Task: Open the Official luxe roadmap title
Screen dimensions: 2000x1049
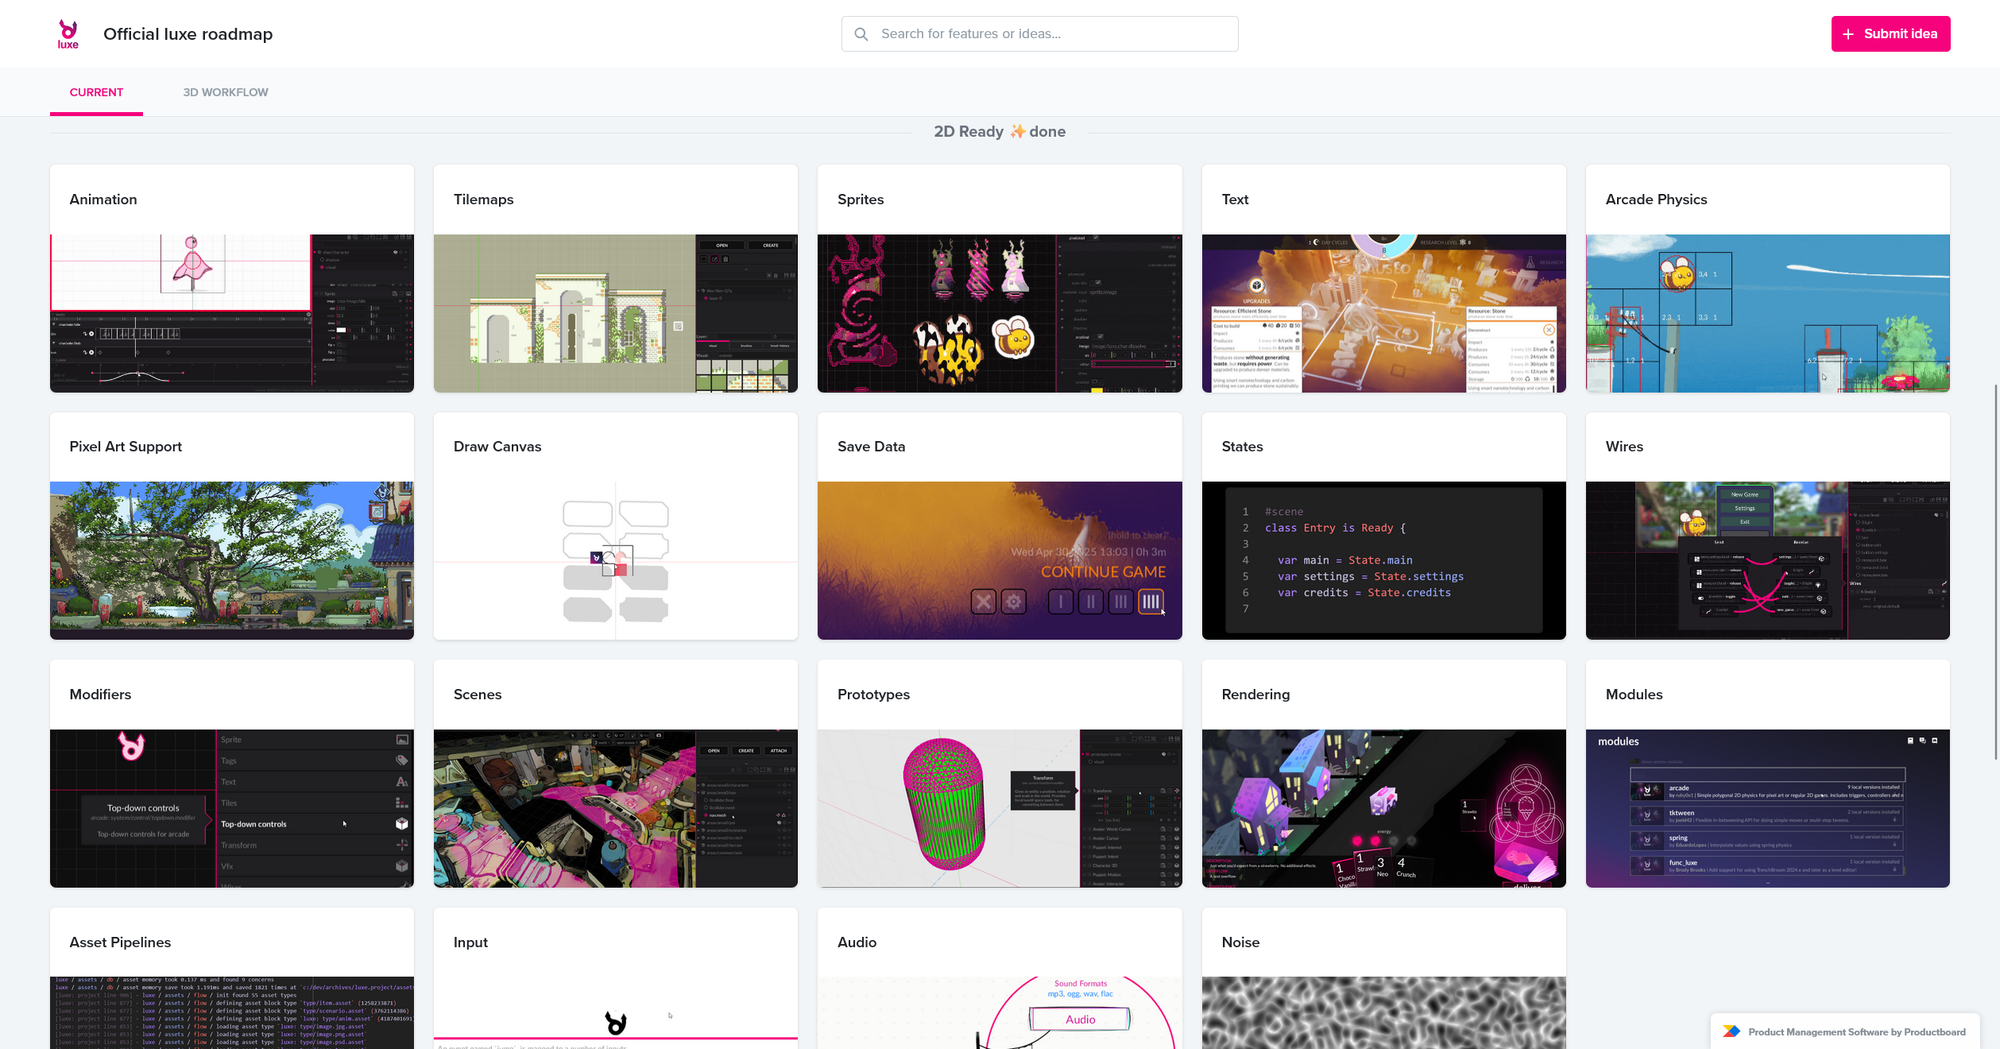Action: [x=188, y=34]
